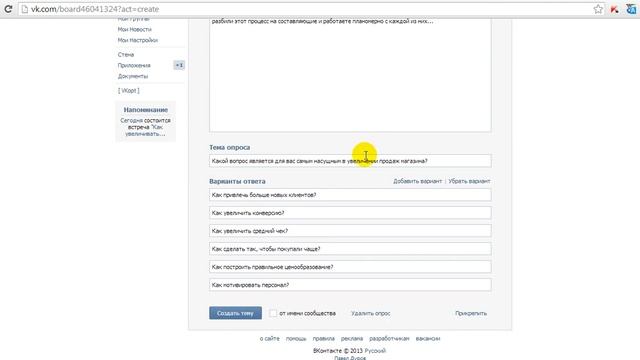Edit answer 'Как сделать так, чтобы покупали чаще?'
The height and width of the screenshot is (360, 640).
[x=350, y=249]
